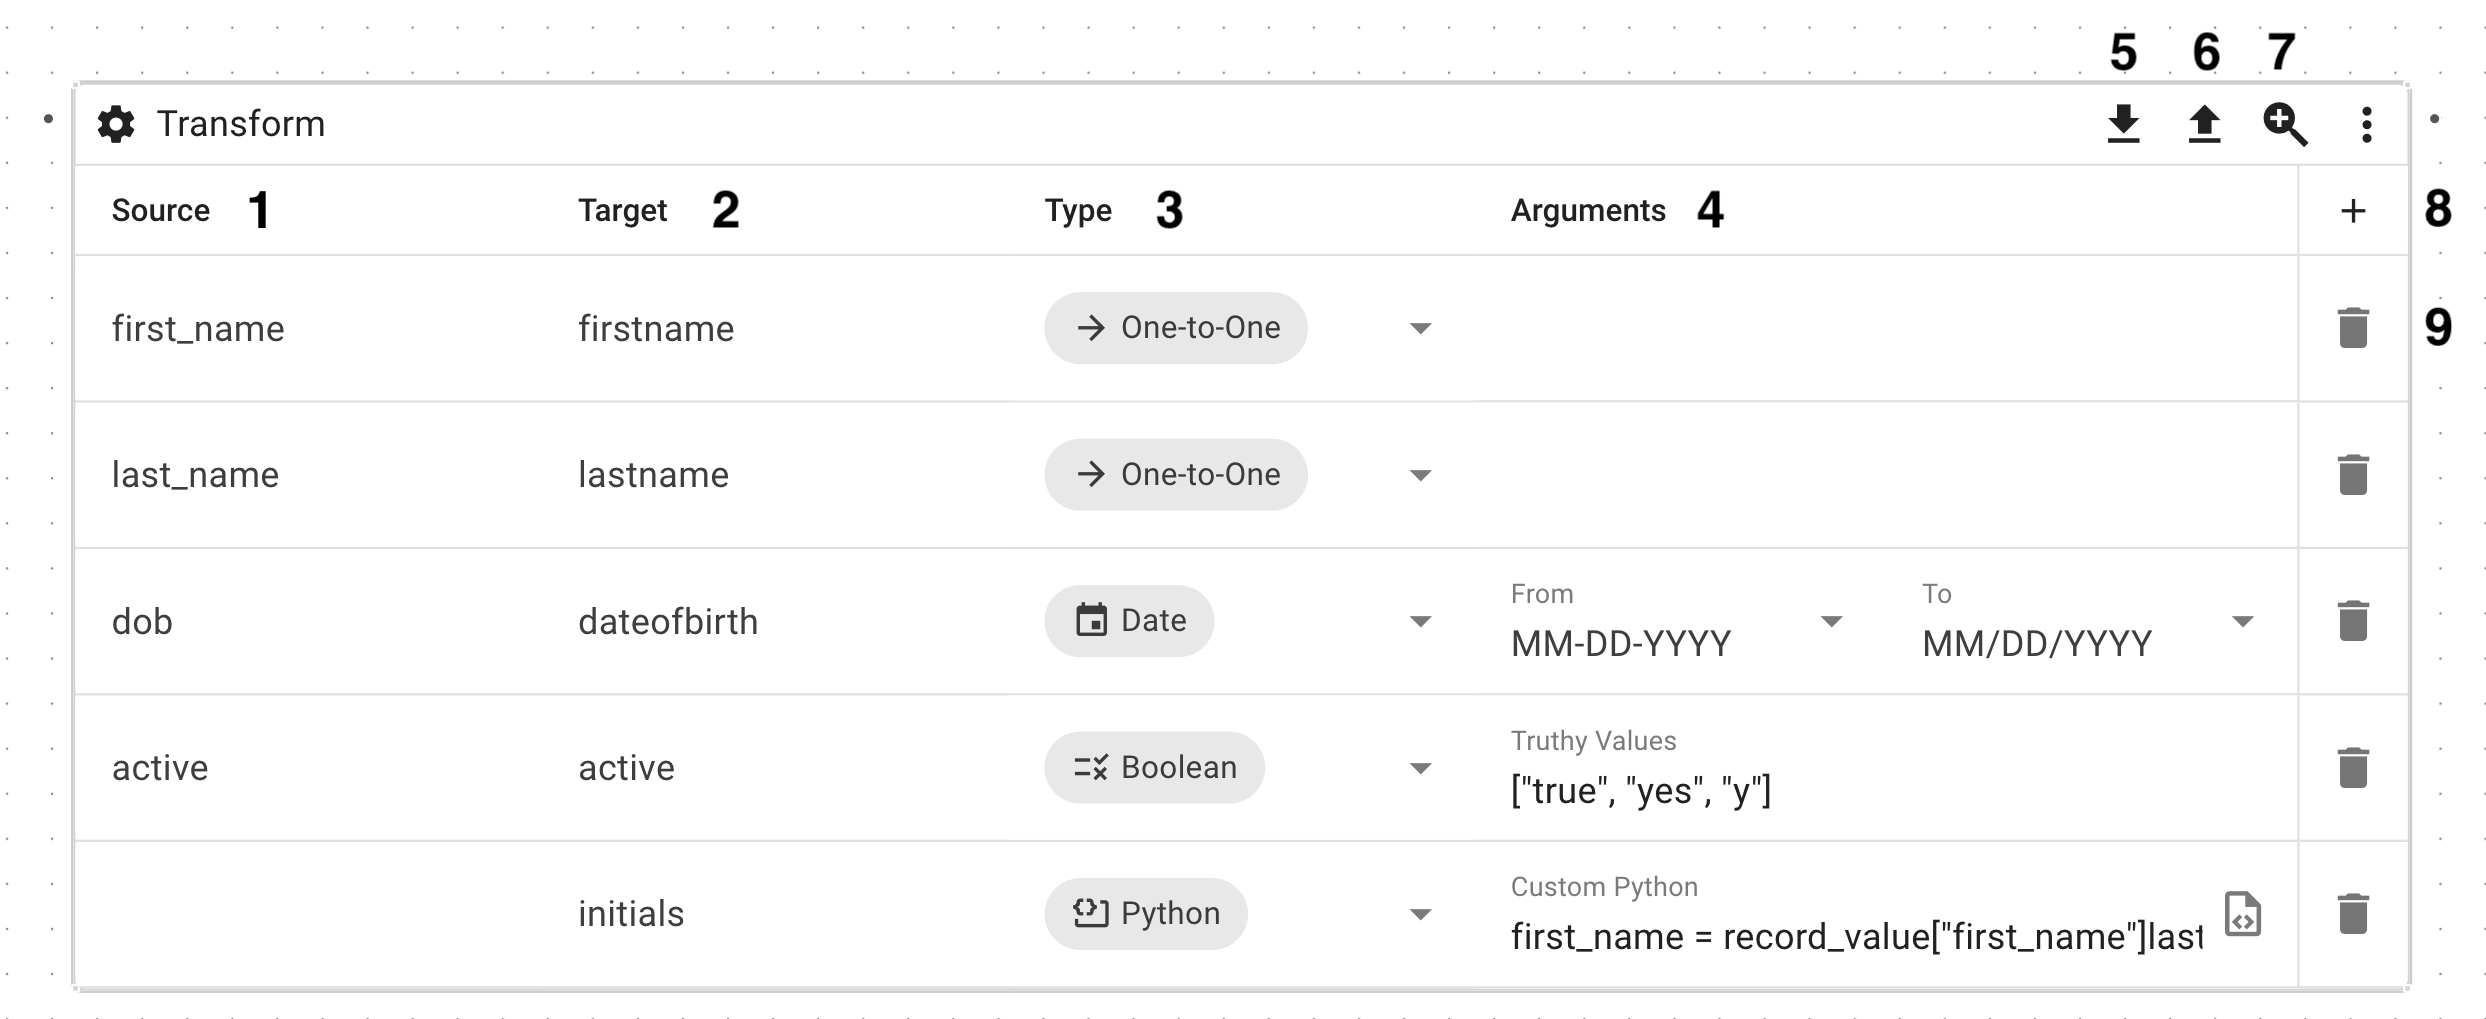
Task: Click the download icon in Transform header
Action: [2123, 125]
